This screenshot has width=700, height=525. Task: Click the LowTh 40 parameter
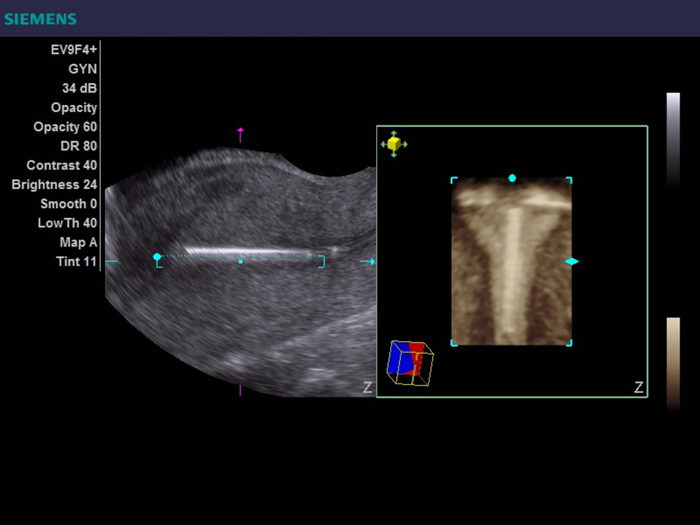tap(67, 223)
